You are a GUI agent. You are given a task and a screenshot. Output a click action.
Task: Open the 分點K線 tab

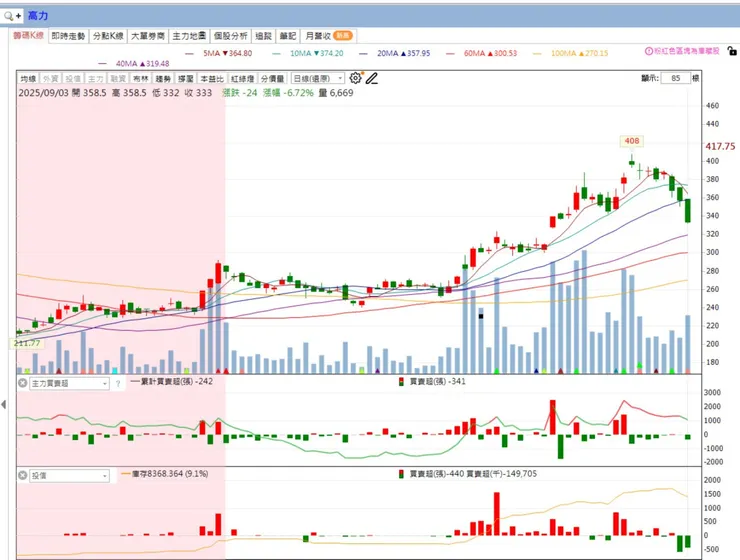pyautogui.click(x=108, y=36)
